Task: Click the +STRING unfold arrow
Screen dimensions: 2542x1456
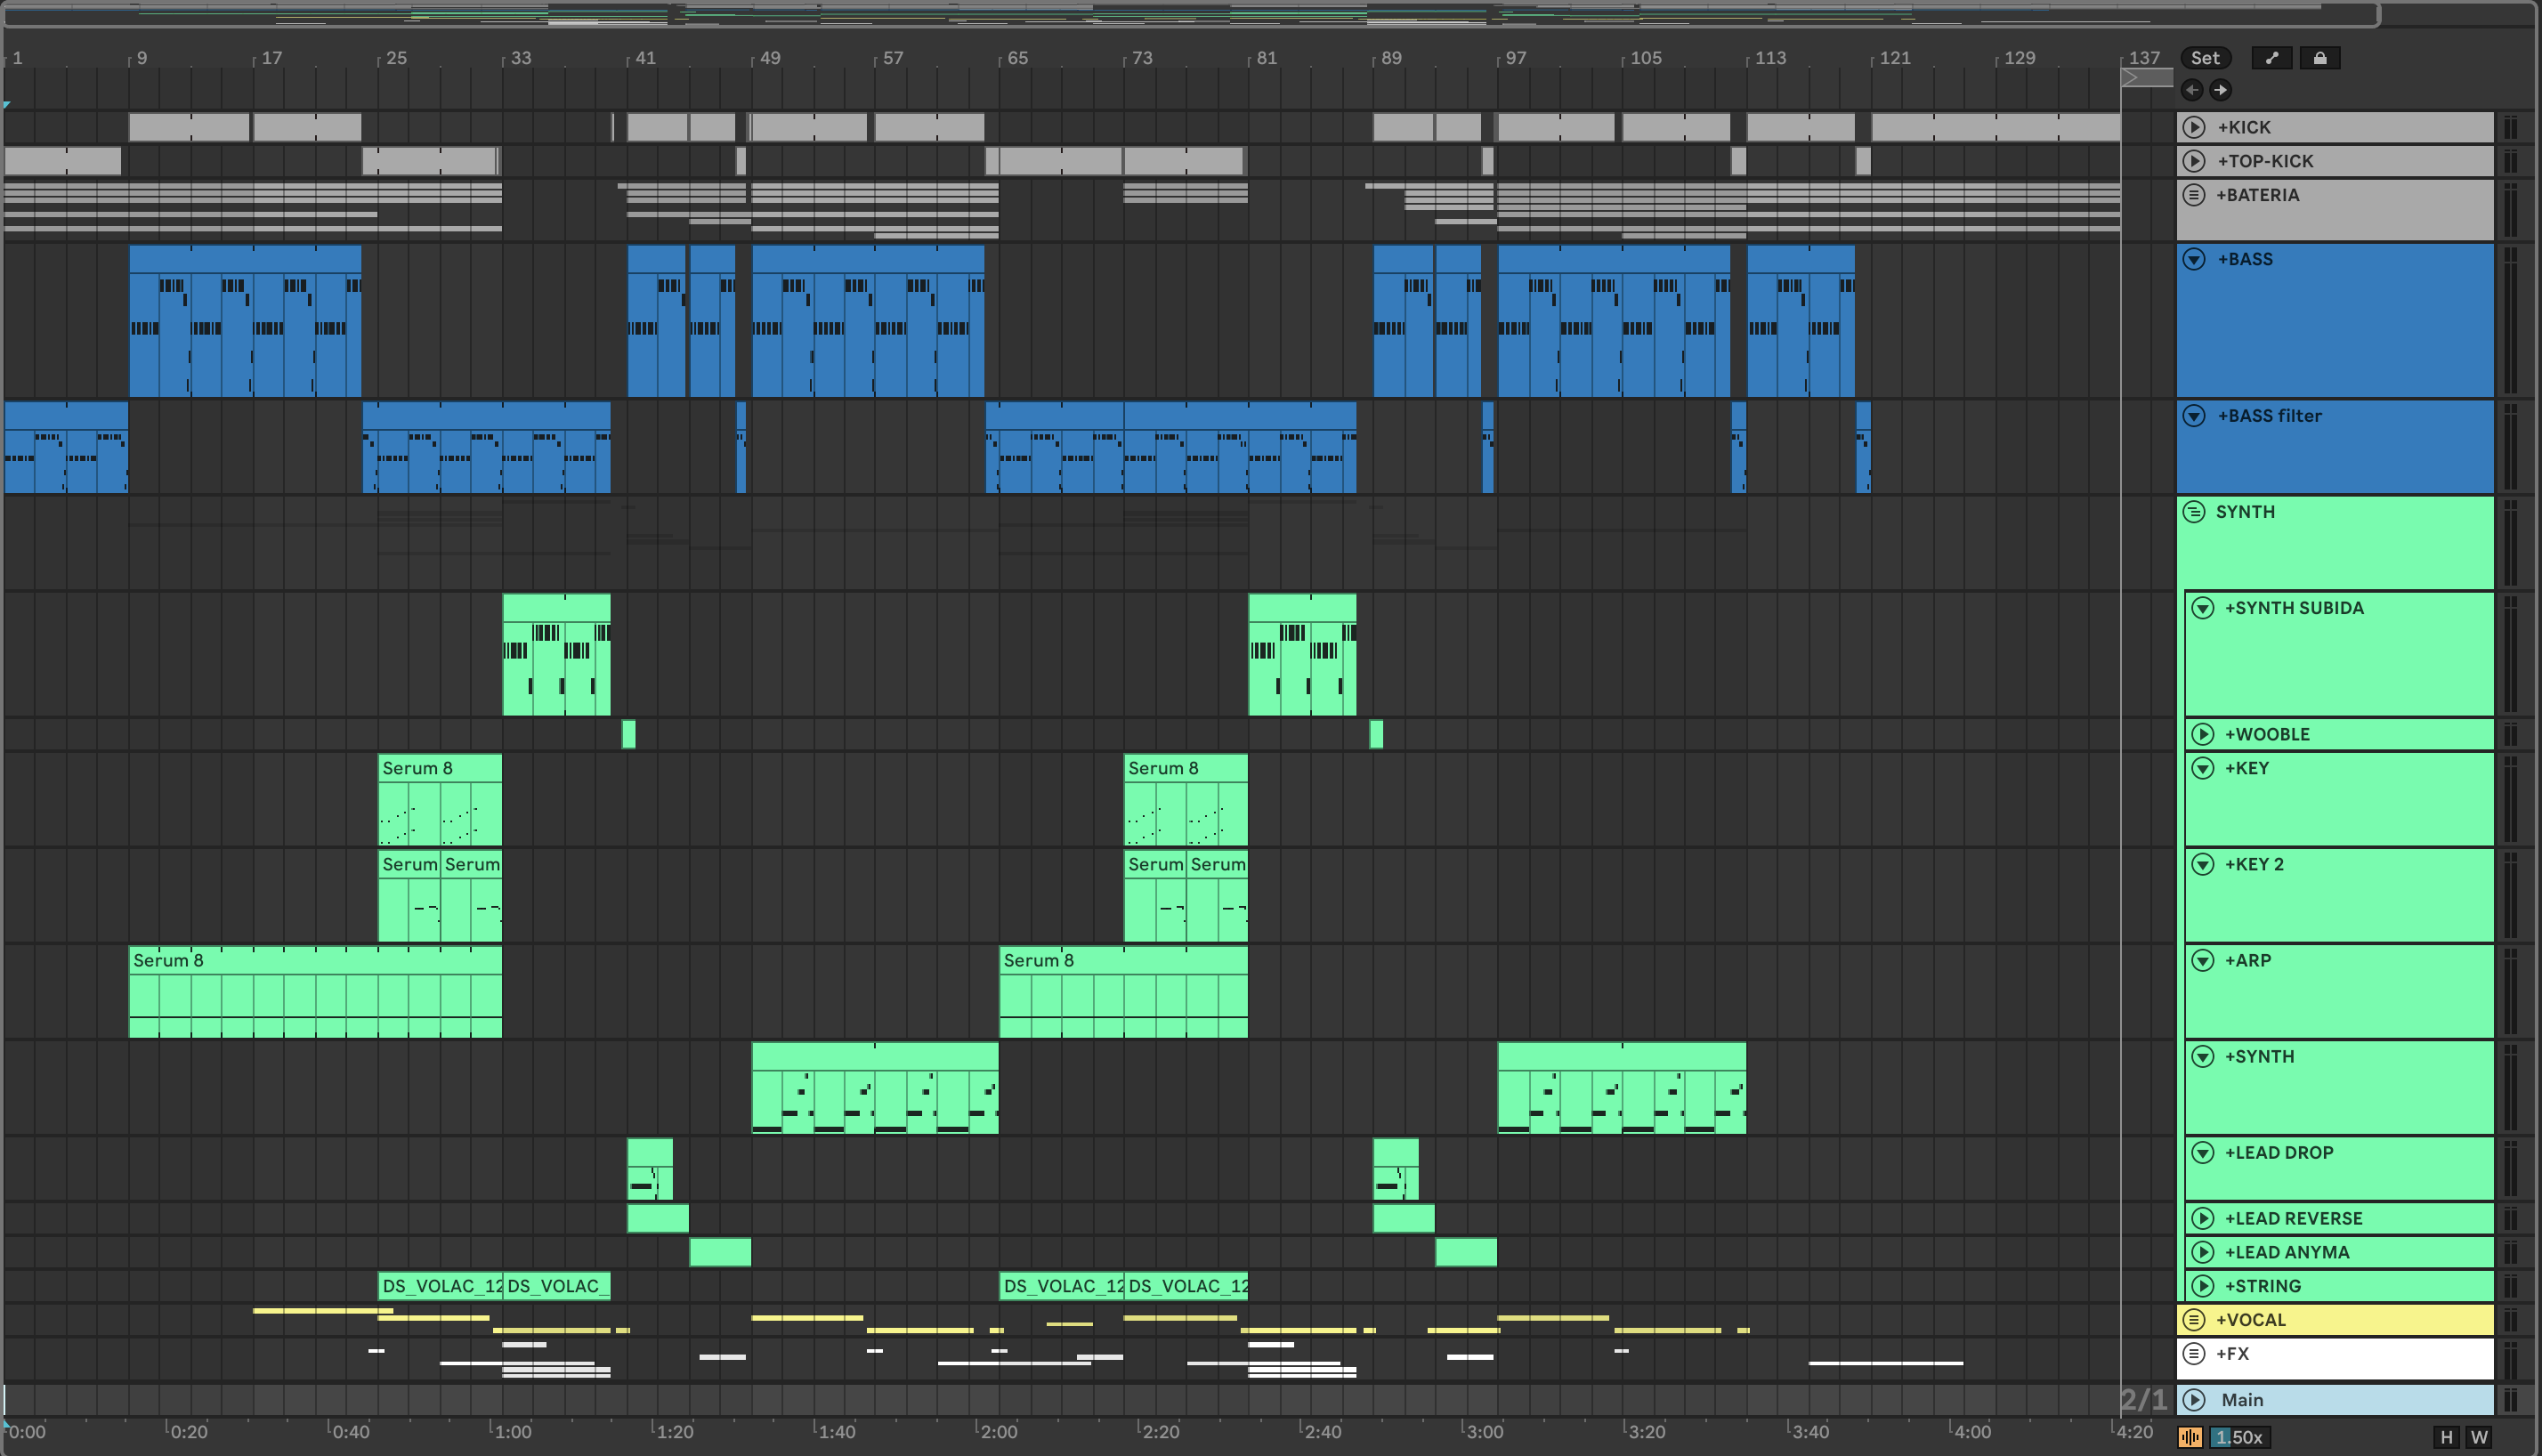Action: [x=2203, y=1286]
